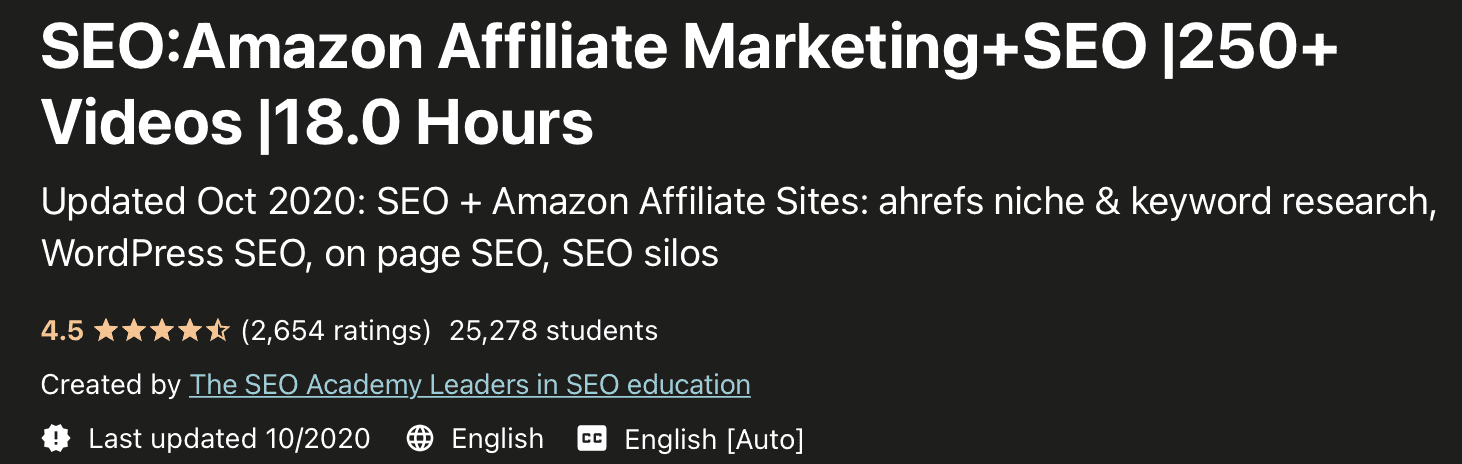Click the last updated alert badge icon

tap(55, 438)
